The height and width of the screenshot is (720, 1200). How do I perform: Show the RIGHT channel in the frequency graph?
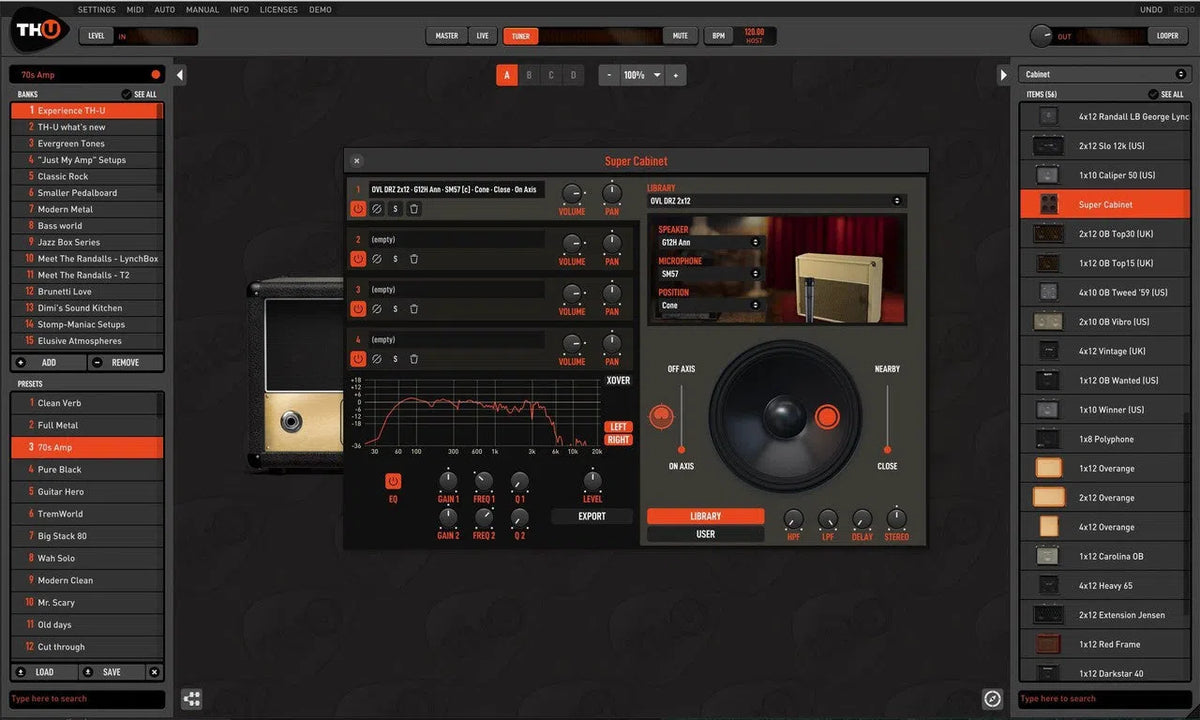[x=618, y=440]
